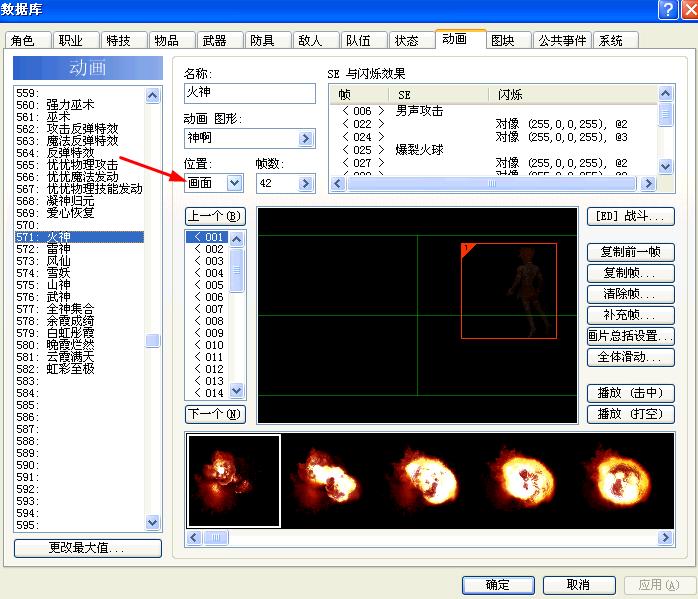This screenshot has height=599, width=698.
Task: Select animation 560: 强力巫术 in the list
Action: [x=79, y=105]
